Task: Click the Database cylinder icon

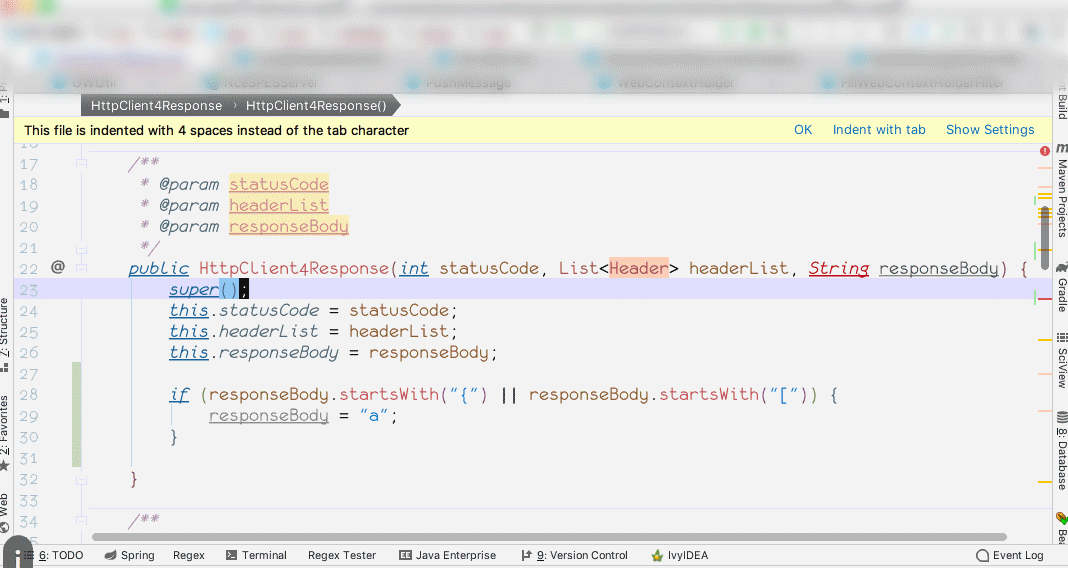Action: [x=1061, y=416]
